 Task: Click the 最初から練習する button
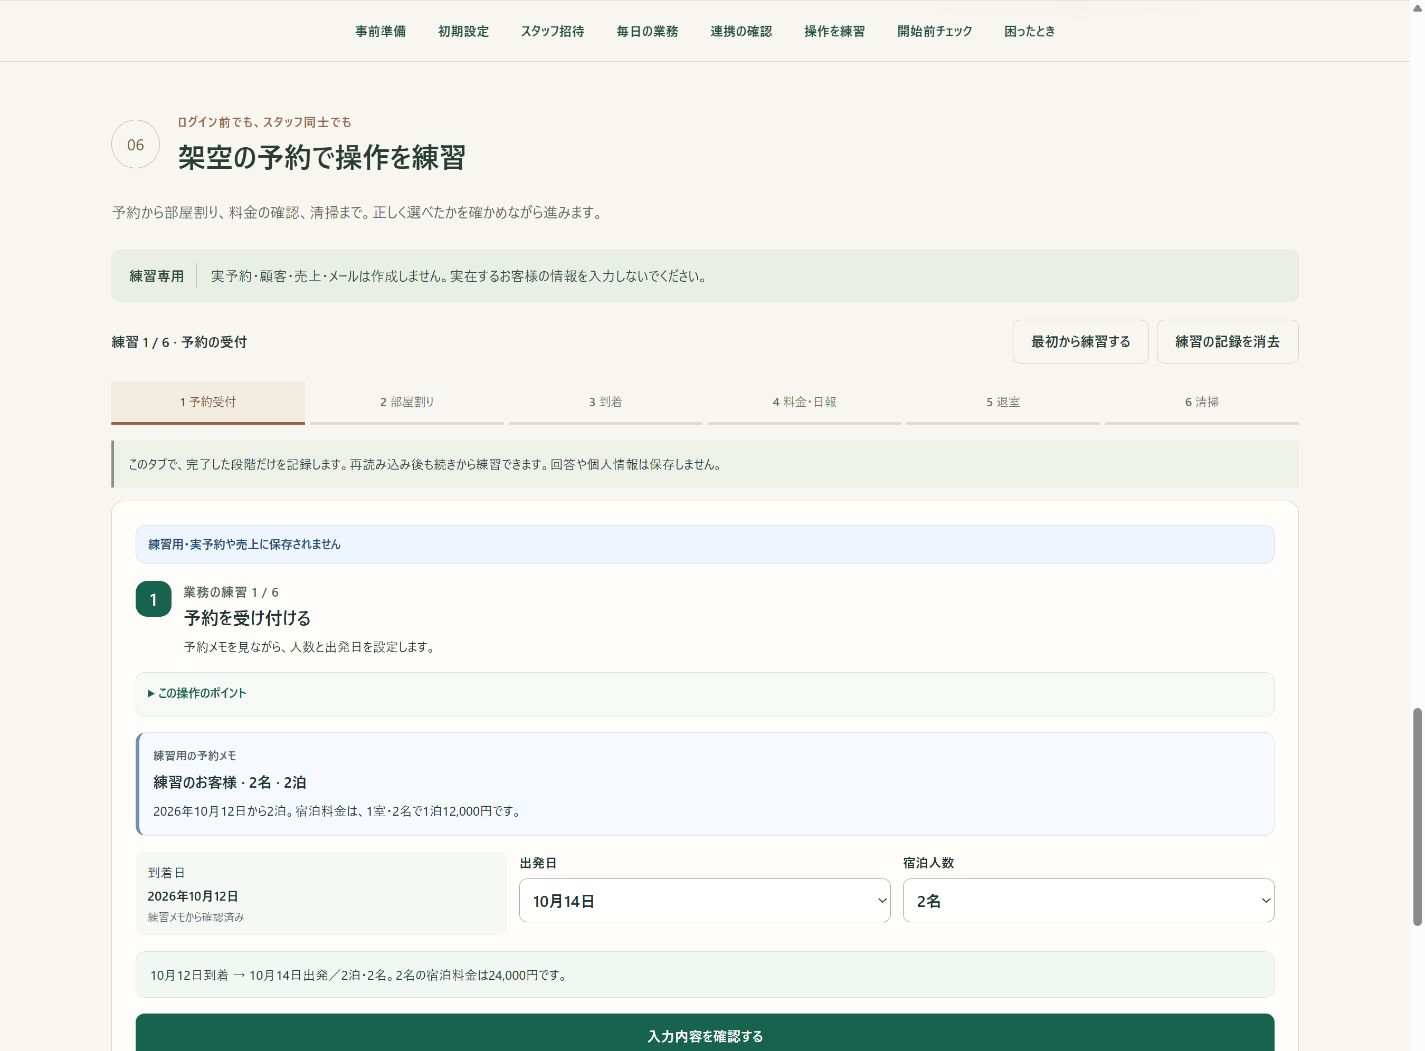(x=1080, y=342)
